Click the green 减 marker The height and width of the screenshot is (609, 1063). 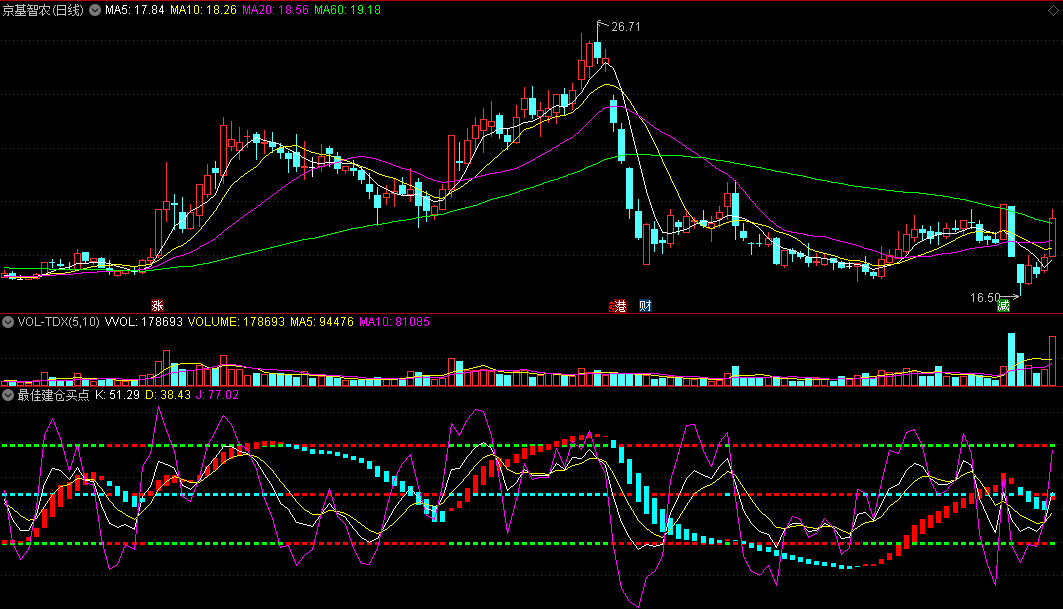(x=1003, y=306)
